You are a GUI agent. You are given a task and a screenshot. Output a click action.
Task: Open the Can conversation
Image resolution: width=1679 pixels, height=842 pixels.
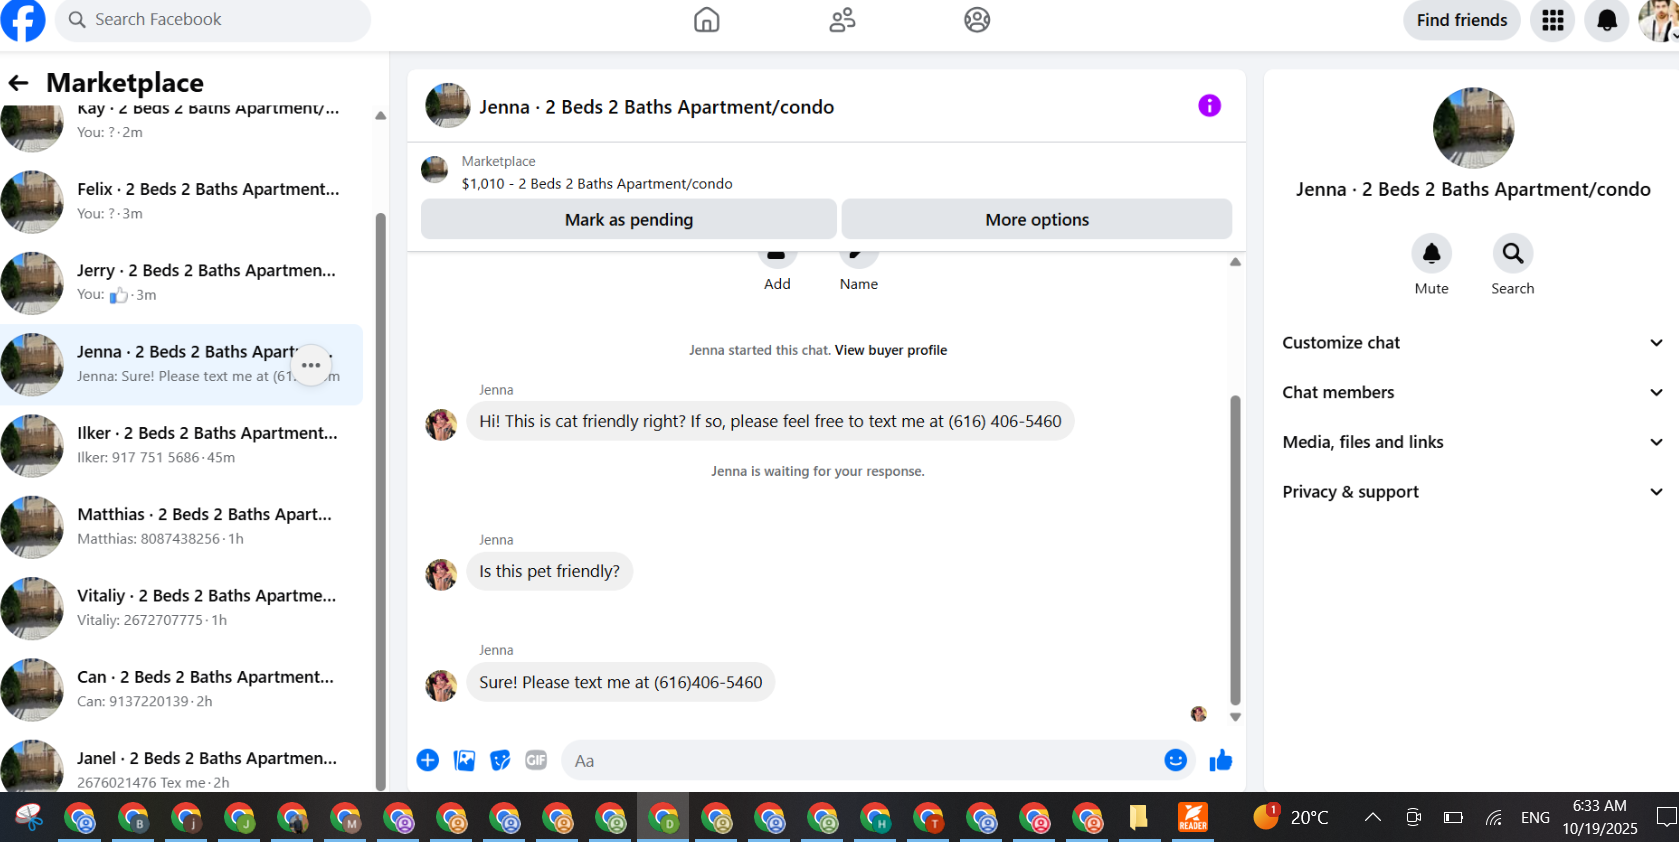(x=182, y=689)
